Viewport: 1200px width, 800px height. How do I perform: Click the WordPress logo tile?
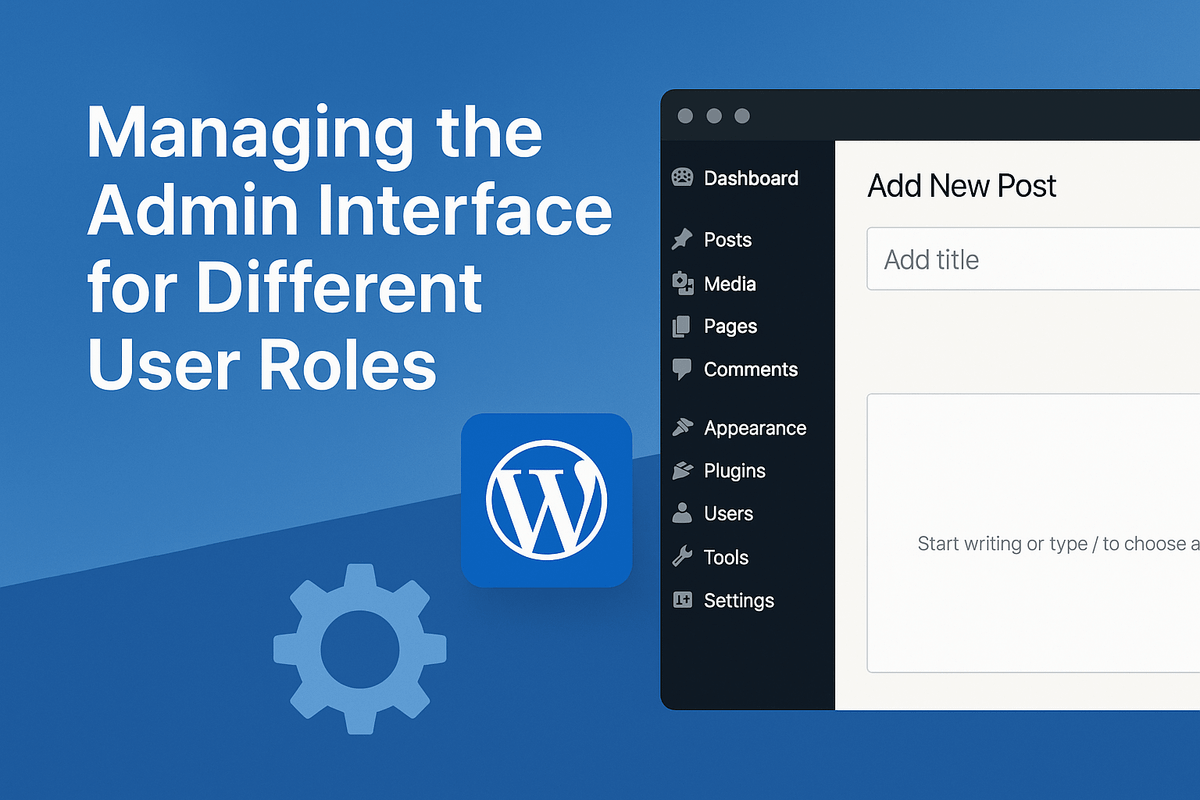(547, 500)
